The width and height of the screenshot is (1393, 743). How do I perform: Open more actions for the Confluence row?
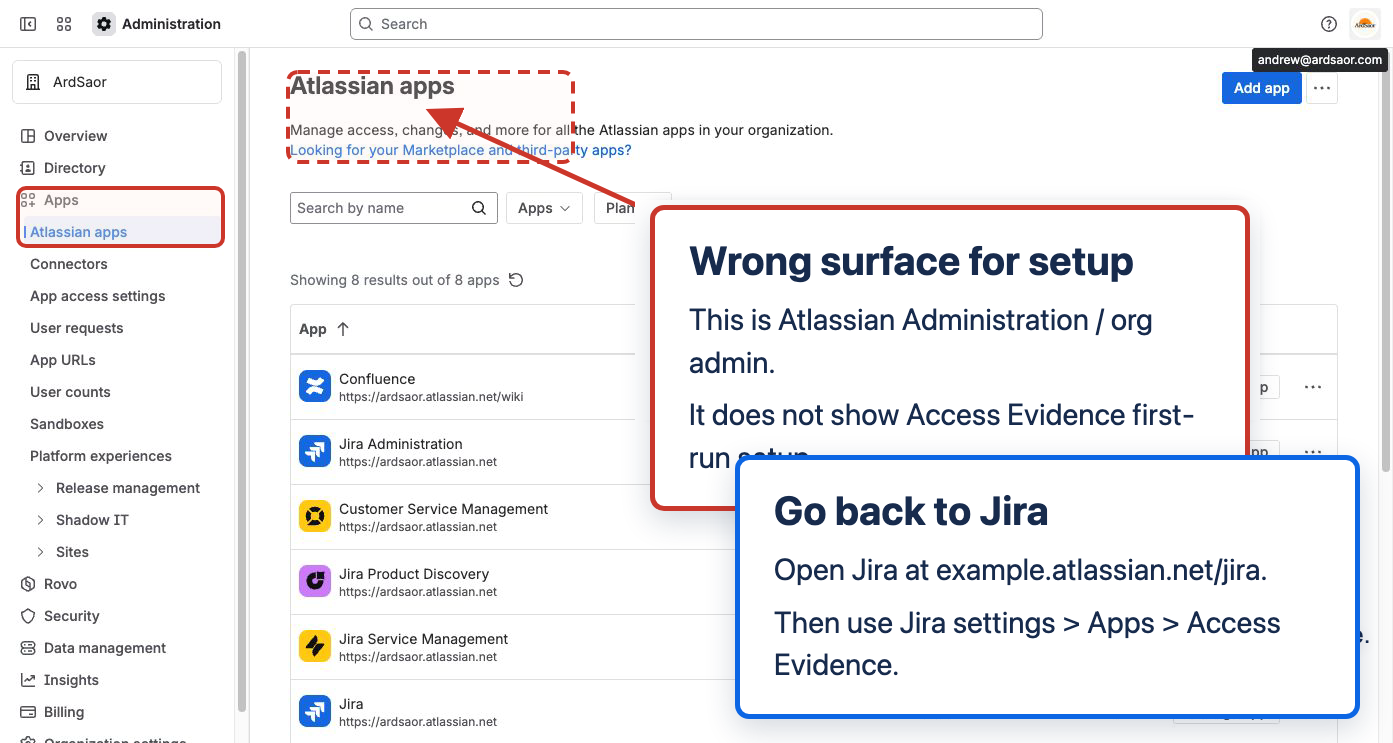[x=1313, y=387]
